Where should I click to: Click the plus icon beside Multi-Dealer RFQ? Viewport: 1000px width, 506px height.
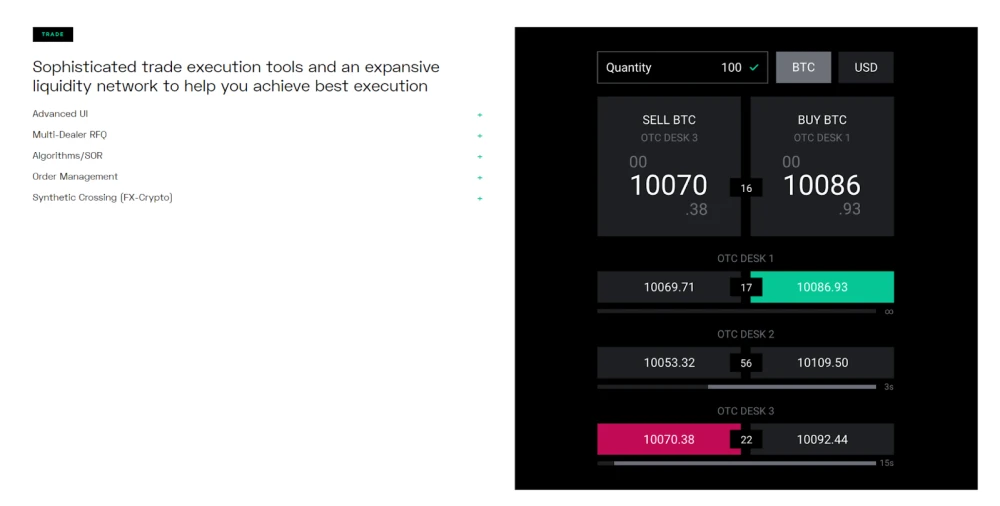pyautogui.click(x=480, y=136)
